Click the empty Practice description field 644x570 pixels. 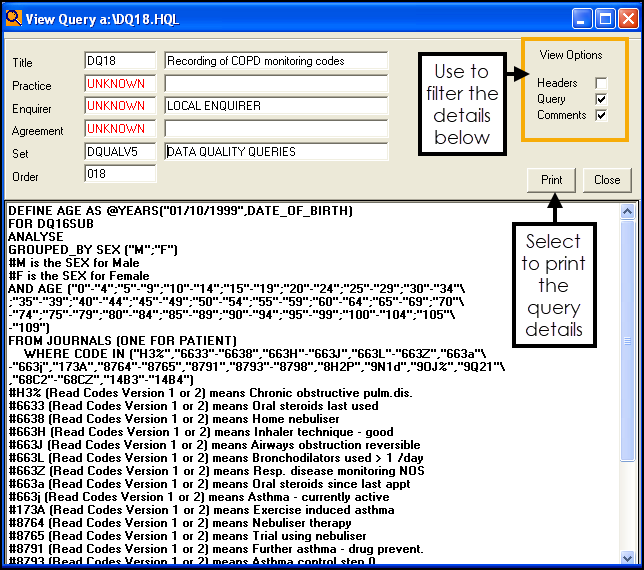click(275, 84)
